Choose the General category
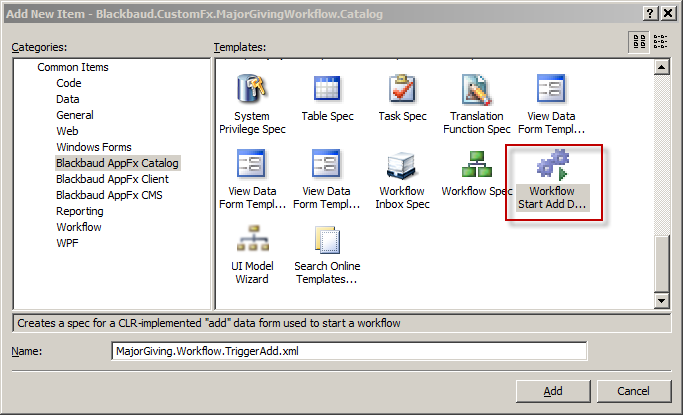Viewport: 683px width, 415px height. coord(74,115)
